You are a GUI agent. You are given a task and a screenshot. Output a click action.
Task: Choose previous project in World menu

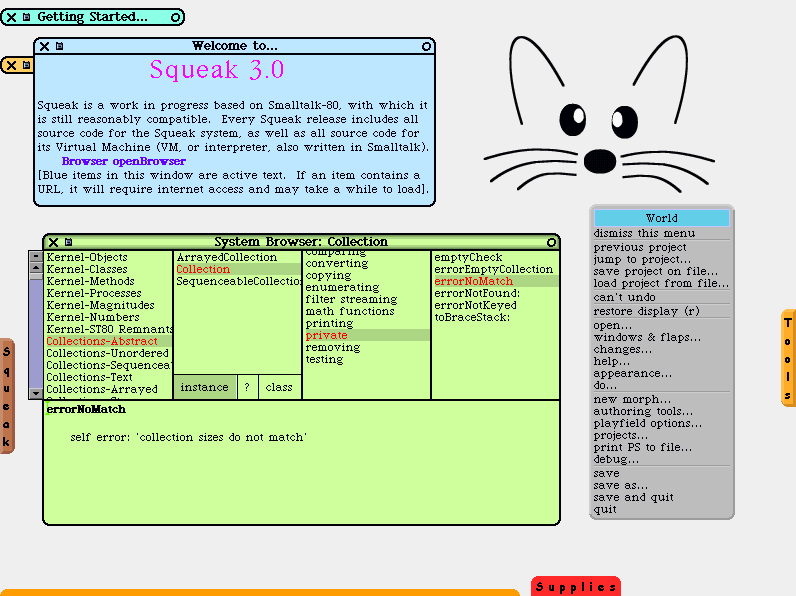[661, 247]
